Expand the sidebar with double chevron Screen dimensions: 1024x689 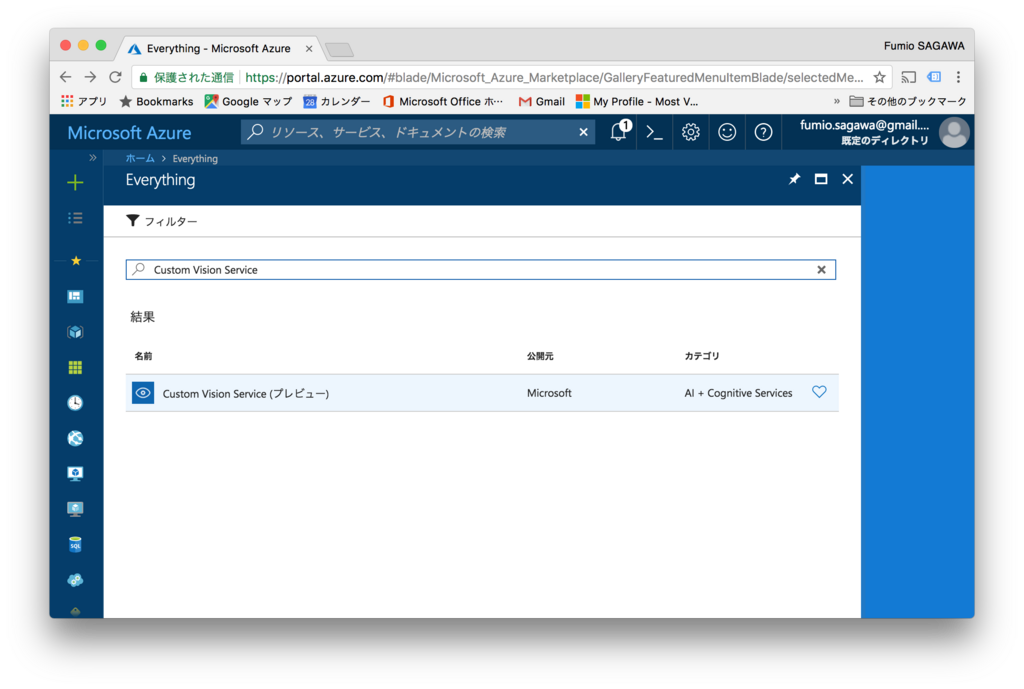coord(93,157)
